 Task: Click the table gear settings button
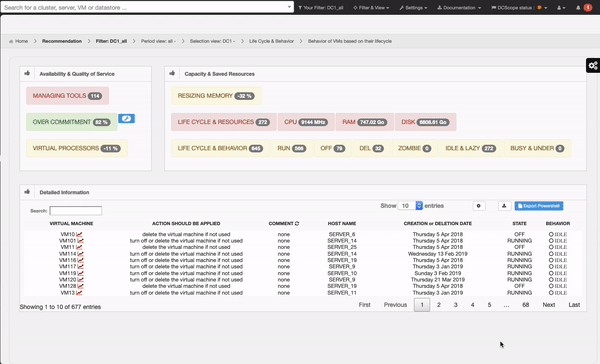(x=479, y=206)
